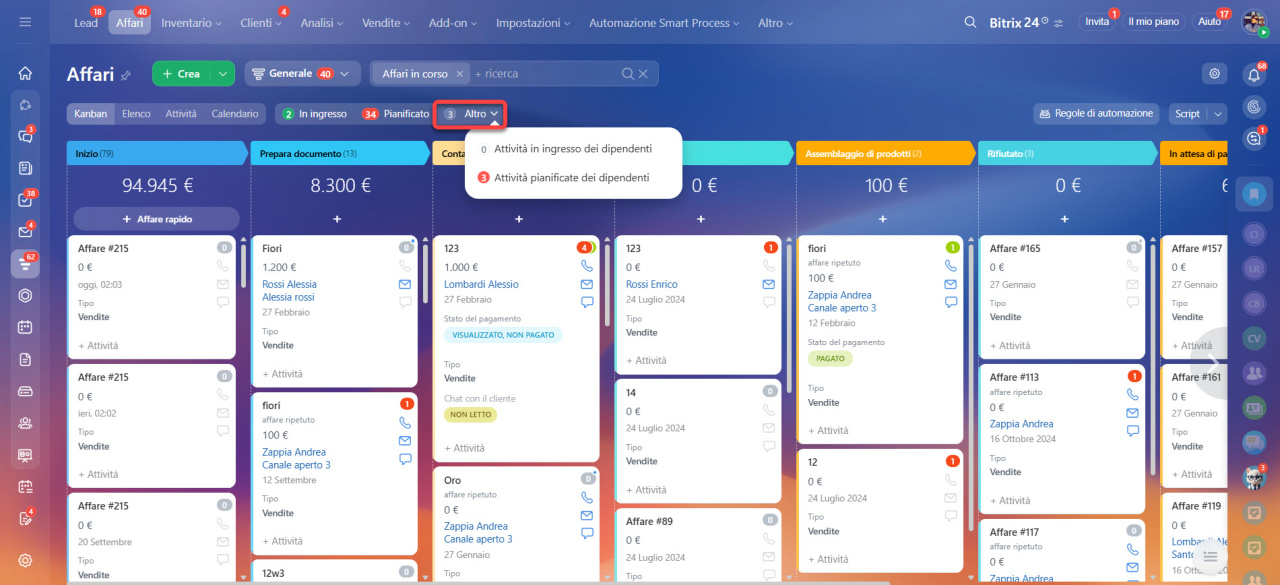Screen dimensions: 1280x585
Task: Open the hamburger main menu icon
Action: pos(25,22)
